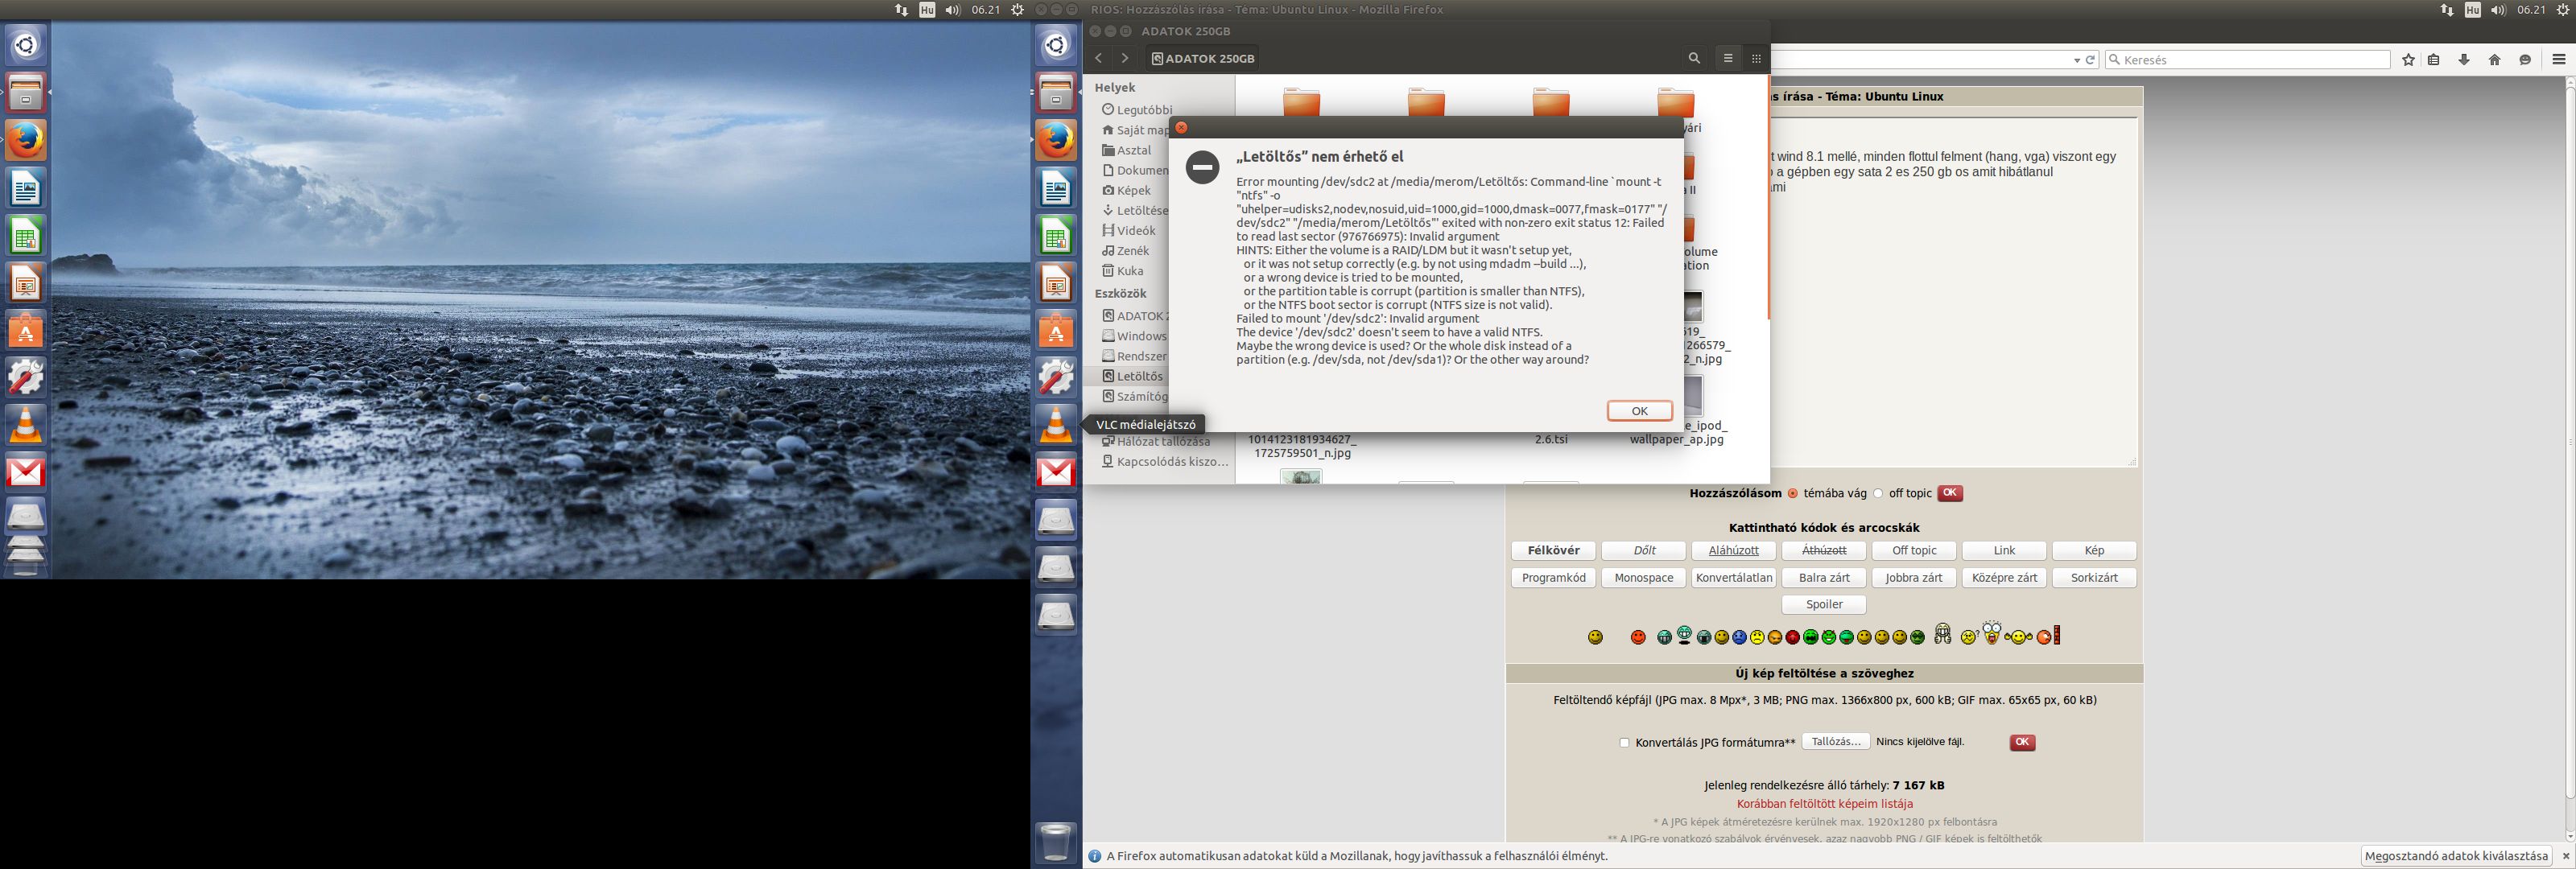Go back in the Files window toolbar

[x=1098, y=58]
